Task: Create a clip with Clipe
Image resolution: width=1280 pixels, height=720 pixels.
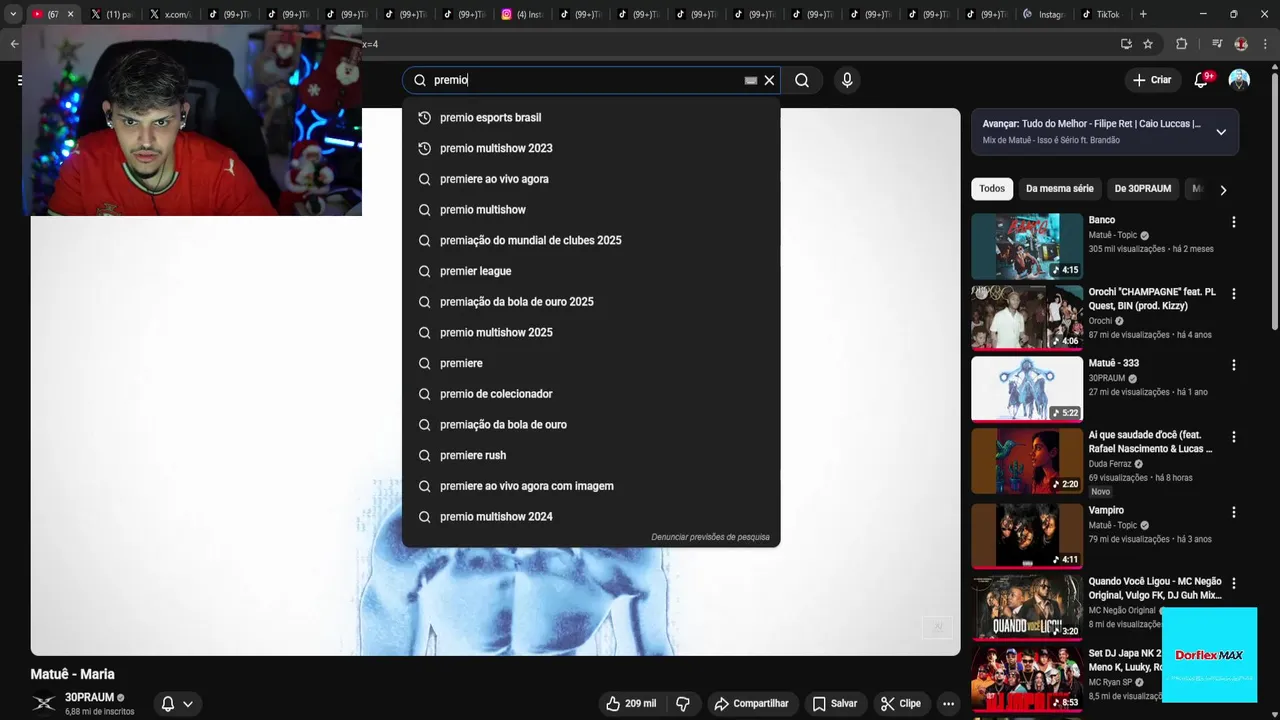Action: [901, 704]
